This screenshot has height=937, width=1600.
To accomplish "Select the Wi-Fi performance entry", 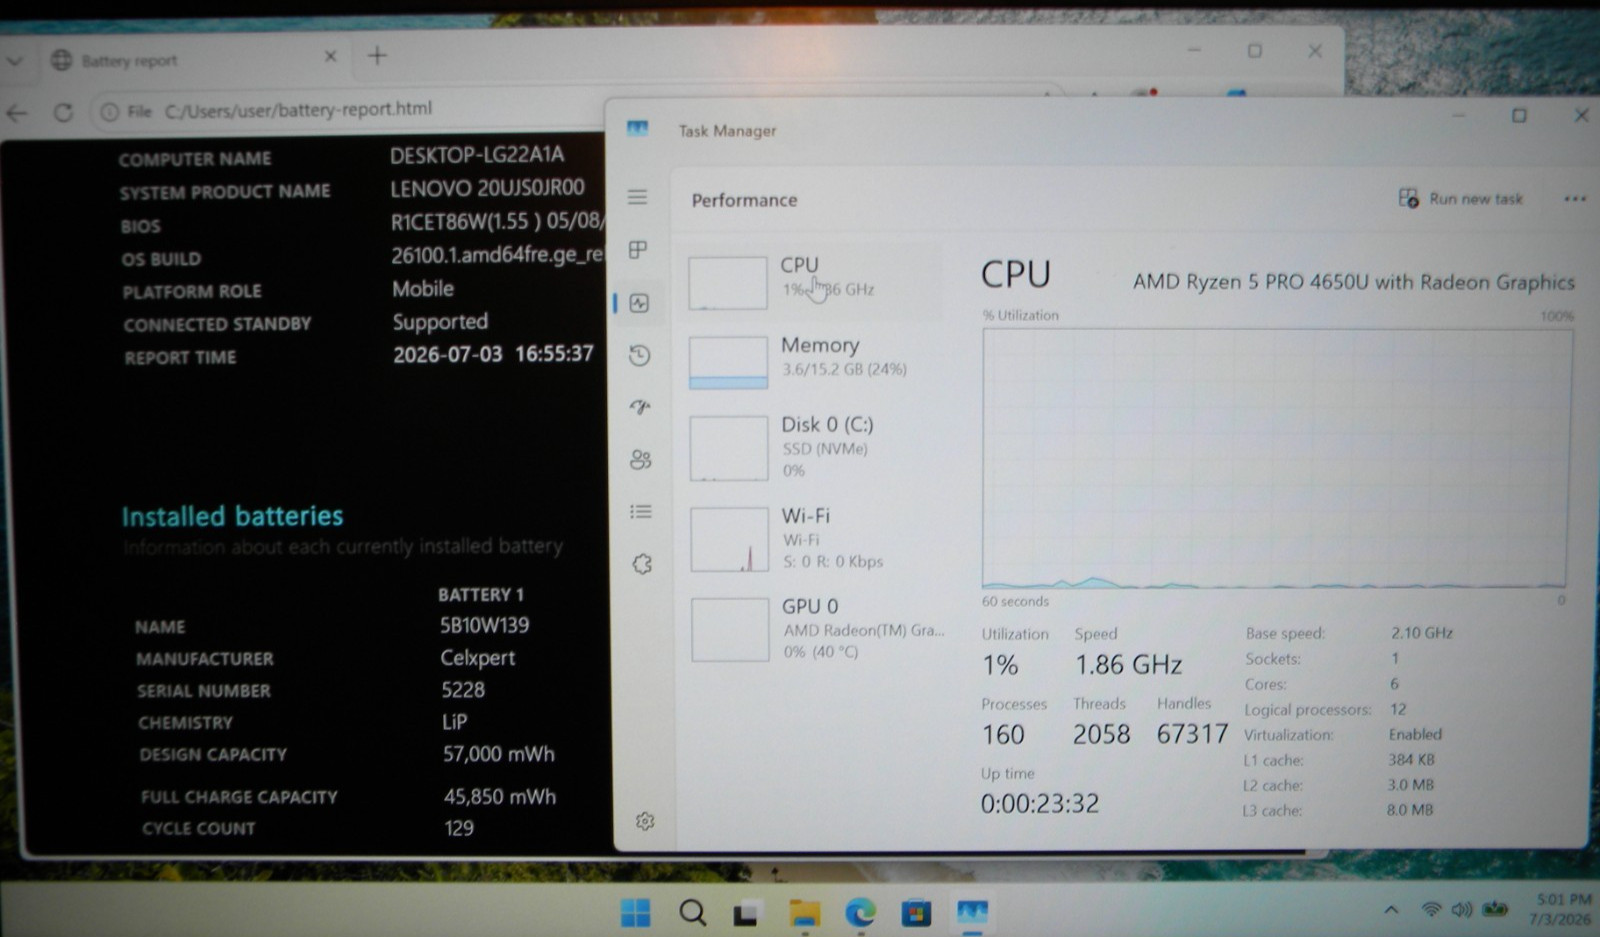I will coord(814,538).
